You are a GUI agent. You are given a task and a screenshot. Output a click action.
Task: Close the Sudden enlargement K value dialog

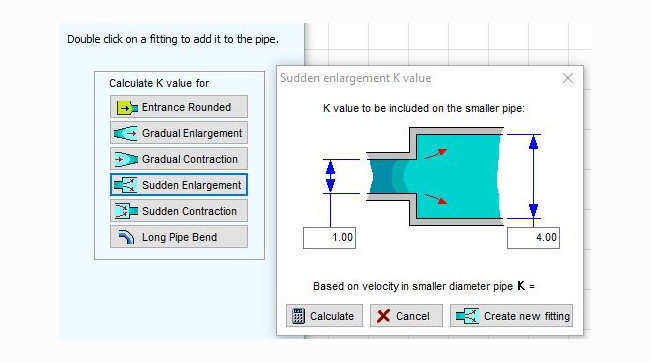[x=568, y=78]
